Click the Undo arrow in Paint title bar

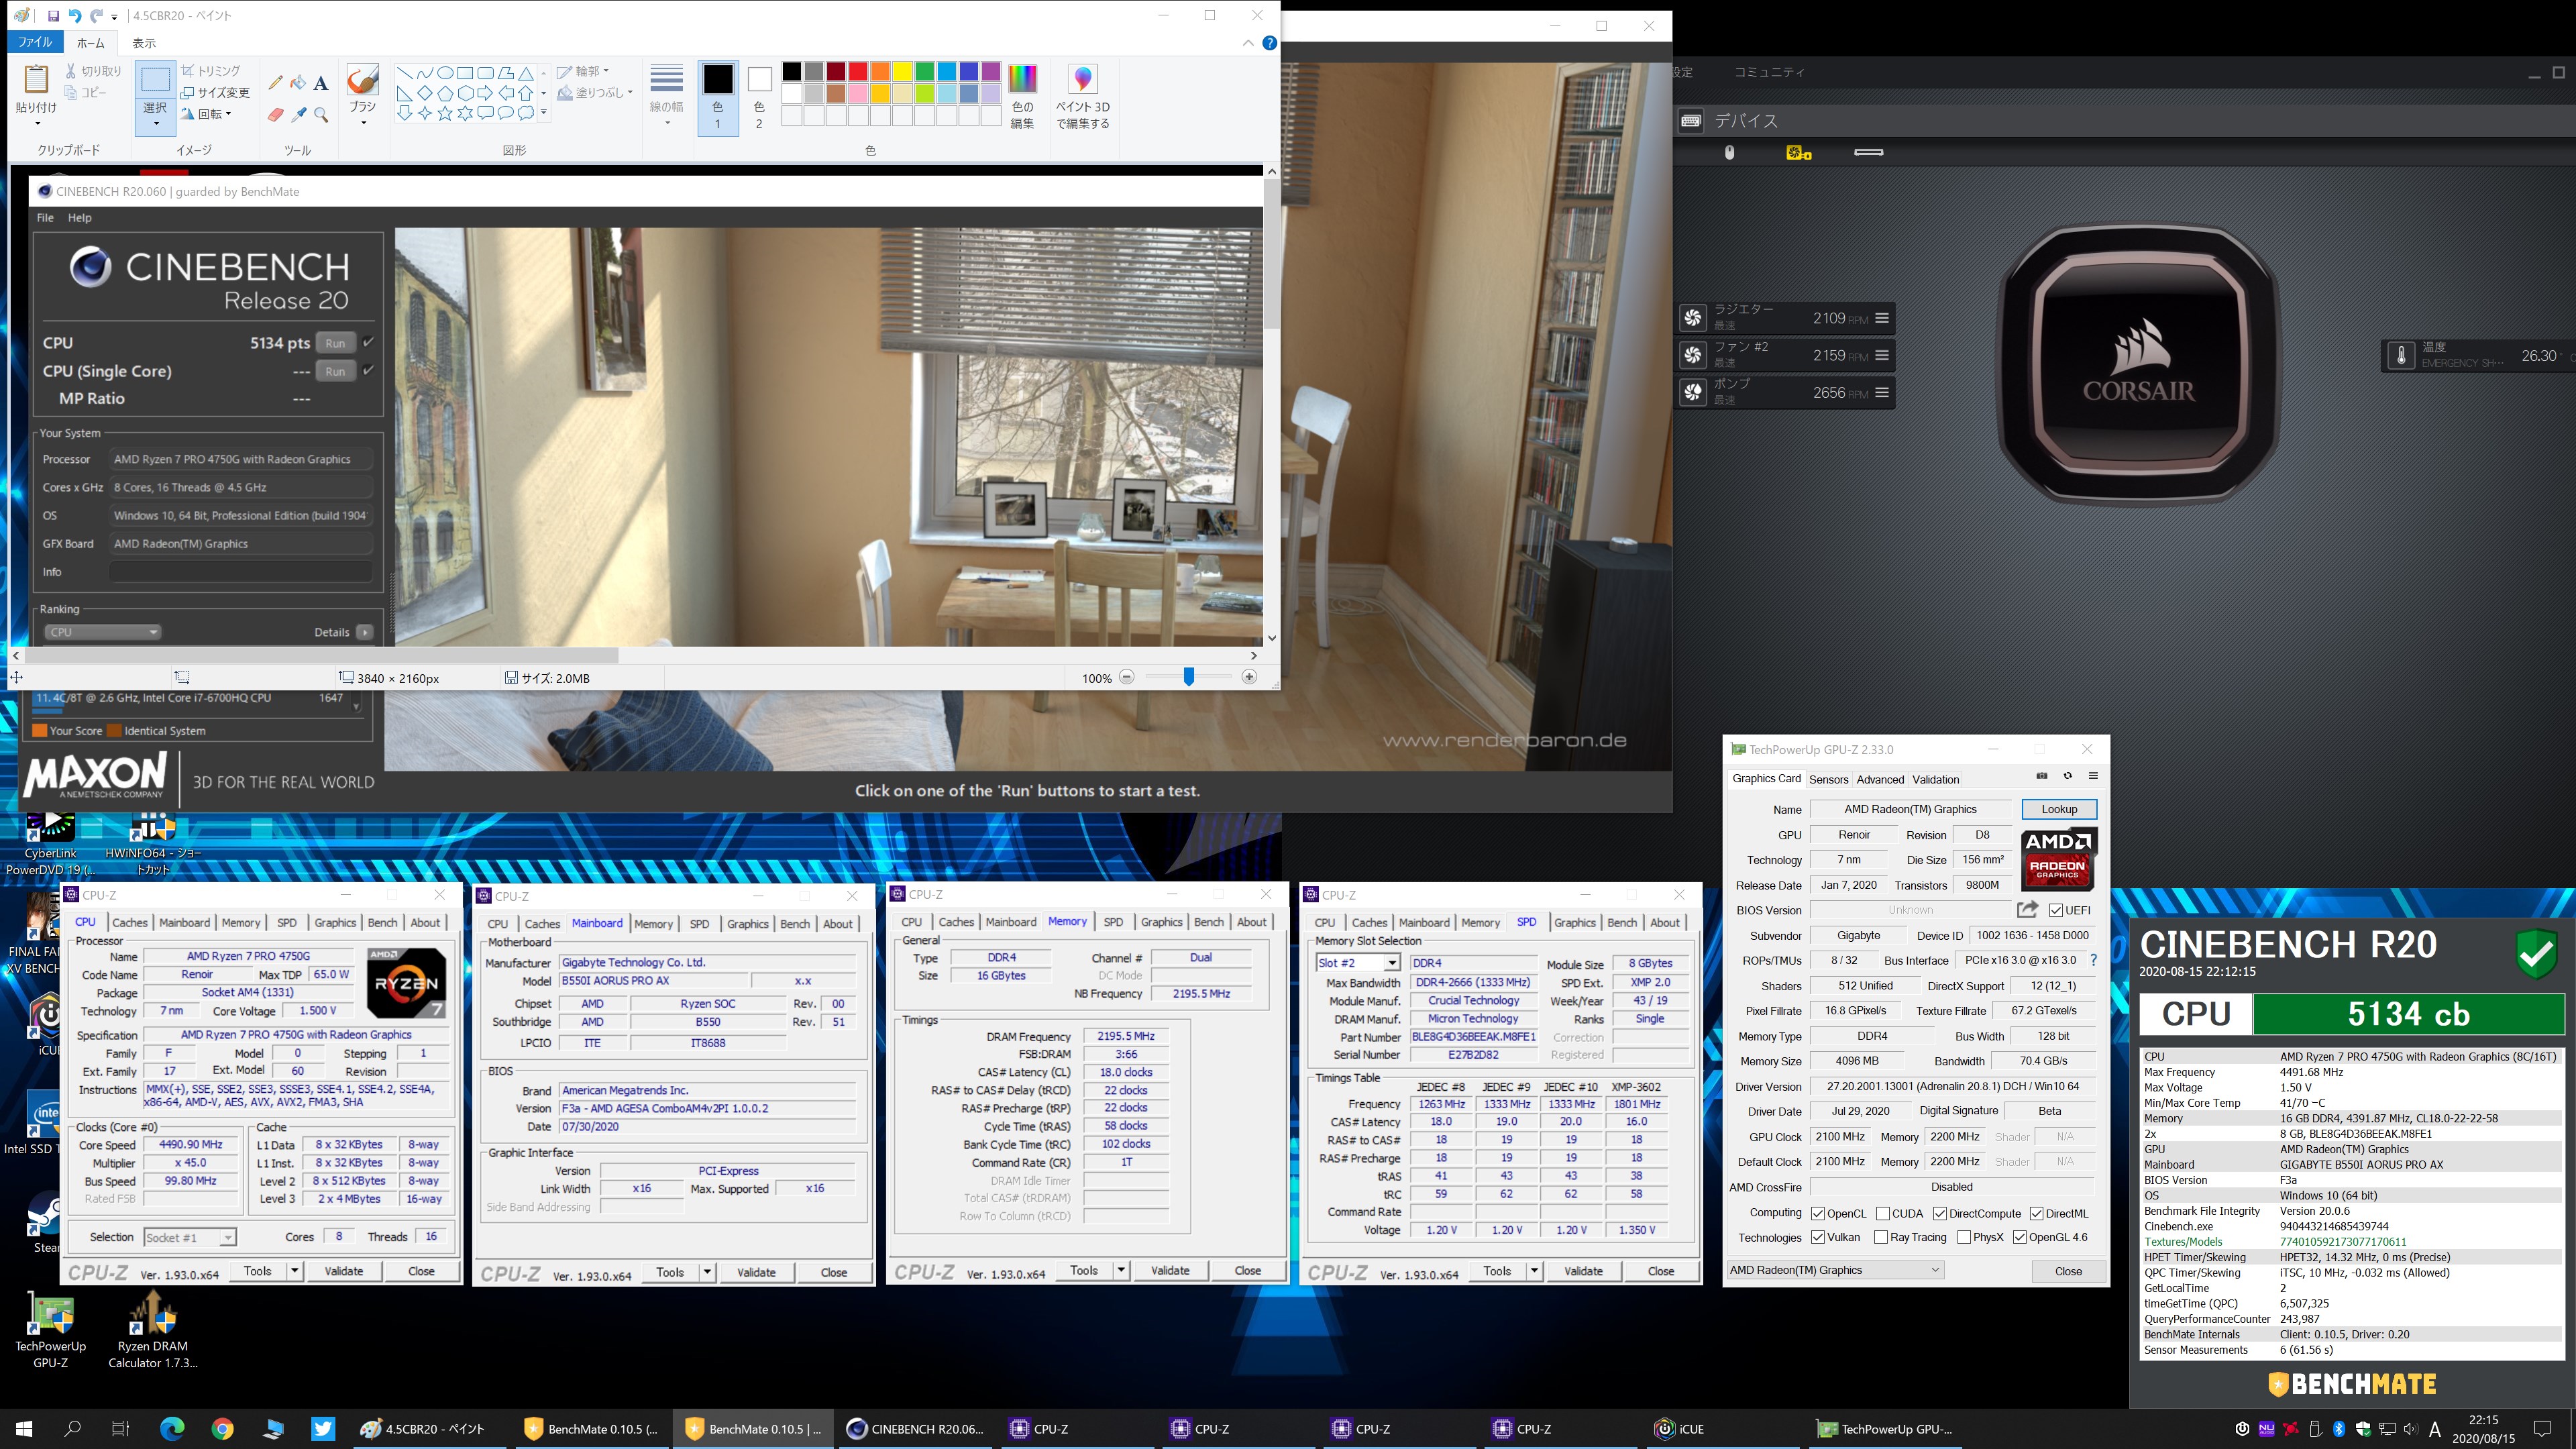click(75, 16)
